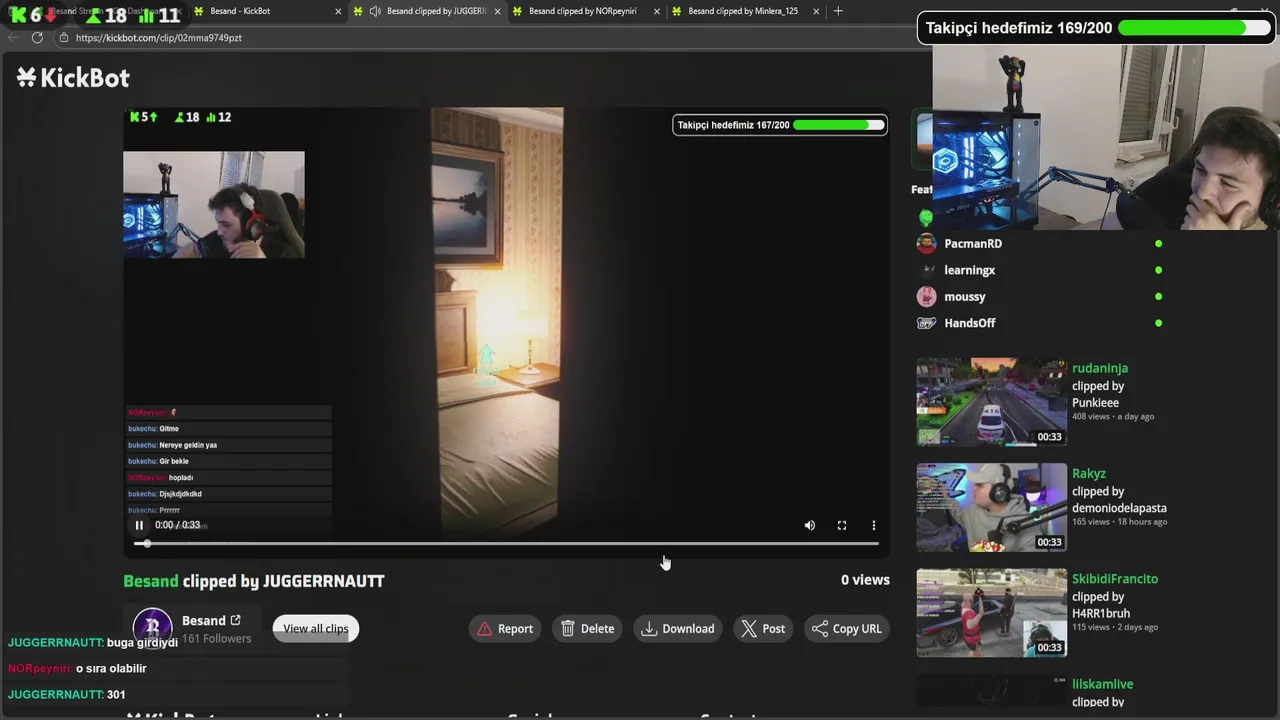Click the '161 Followers' text

[216, 639]
